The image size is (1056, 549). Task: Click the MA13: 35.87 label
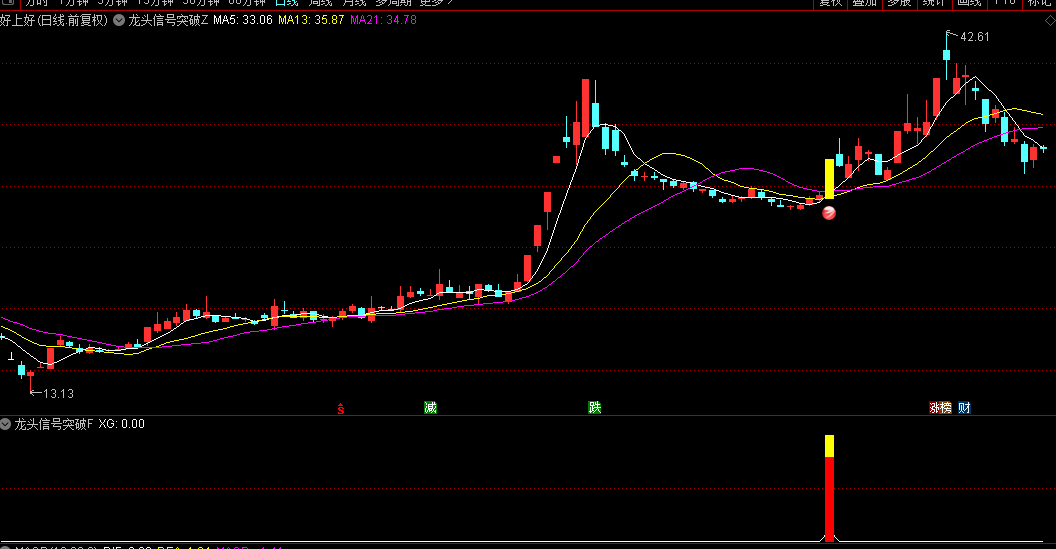coord(311,20)
